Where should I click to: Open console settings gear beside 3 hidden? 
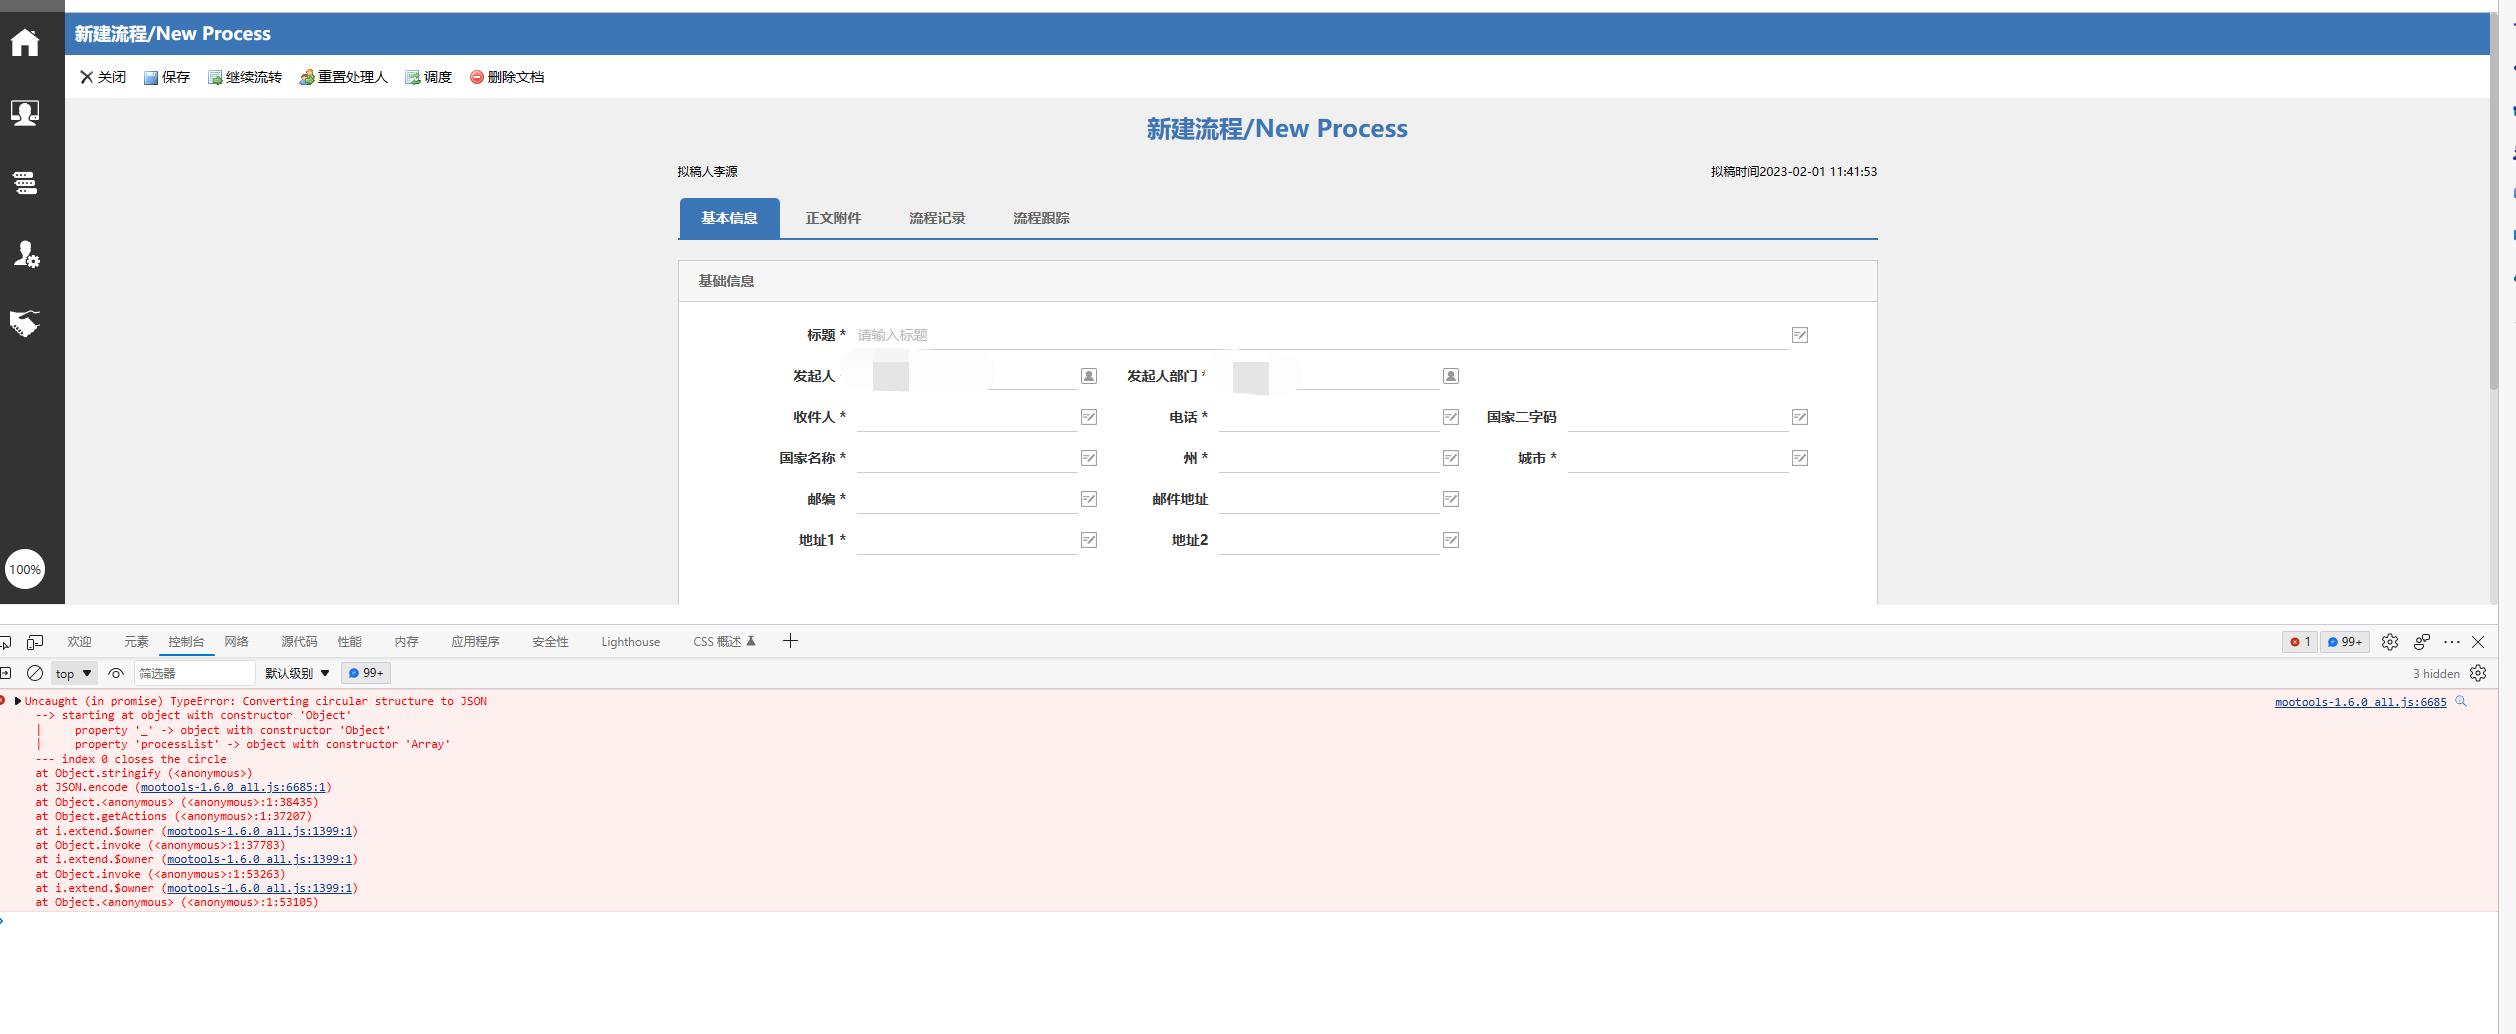pyautogui.click(x=2478, y=673)
